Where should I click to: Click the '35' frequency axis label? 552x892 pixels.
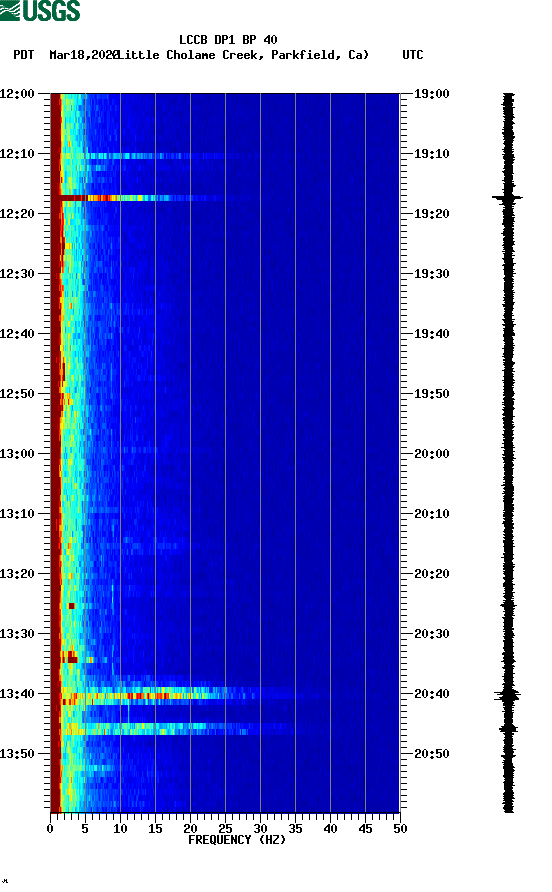[x=295, y=829]
